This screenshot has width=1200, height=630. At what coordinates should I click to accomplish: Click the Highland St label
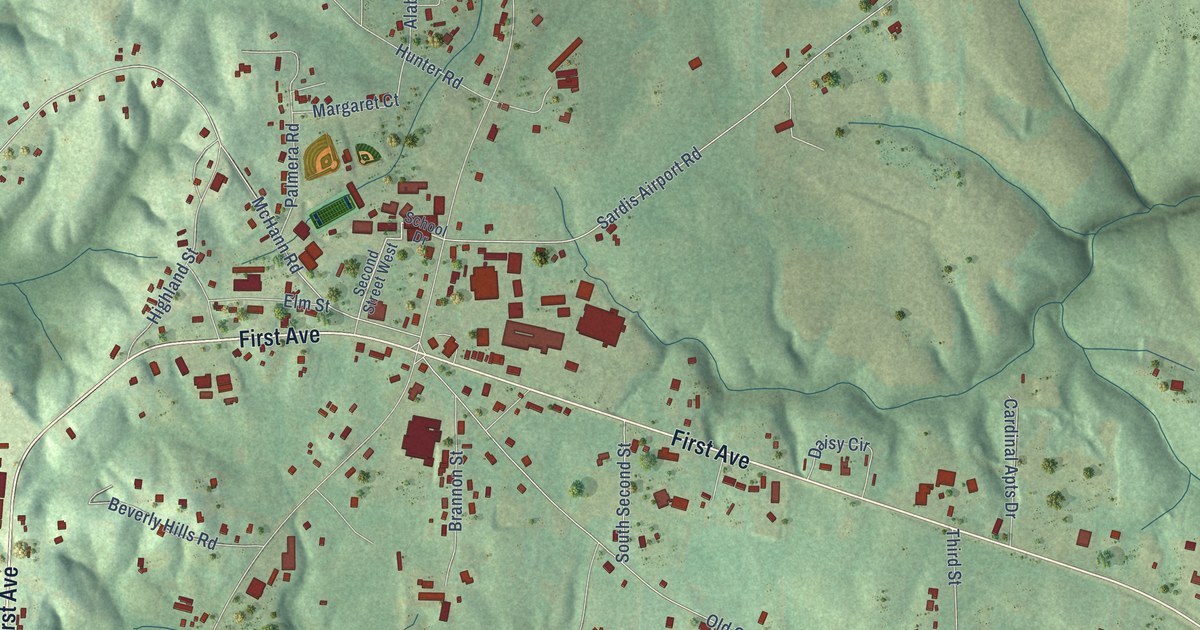(x=173, y=286)
